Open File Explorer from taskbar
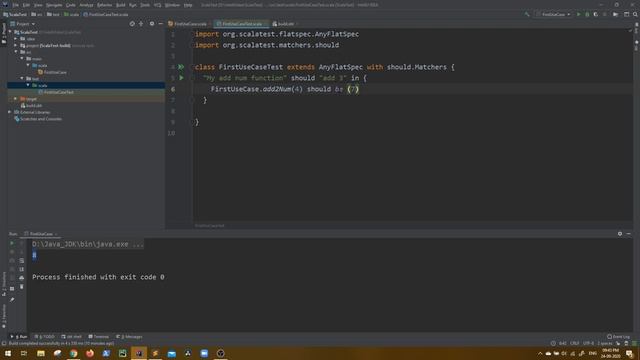640x360 pixels. [x=41, y=353]
